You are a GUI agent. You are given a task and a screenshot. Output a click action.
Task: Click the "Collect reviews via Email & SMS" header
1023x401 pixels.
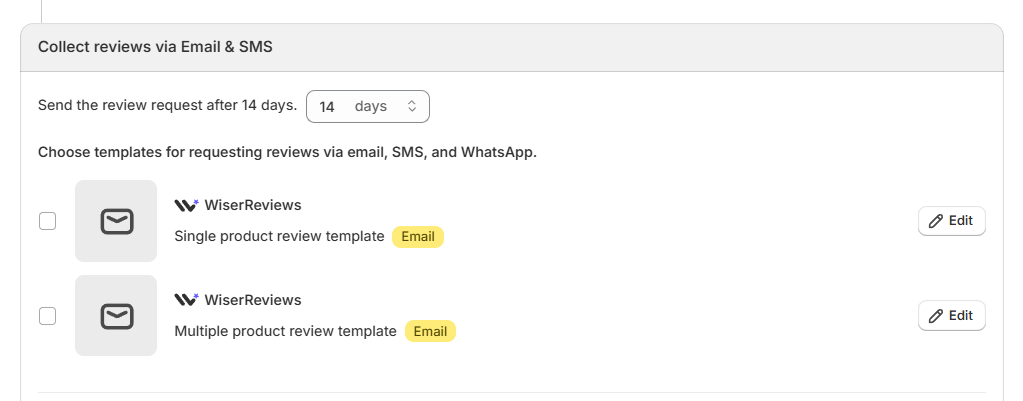[155, 46]
